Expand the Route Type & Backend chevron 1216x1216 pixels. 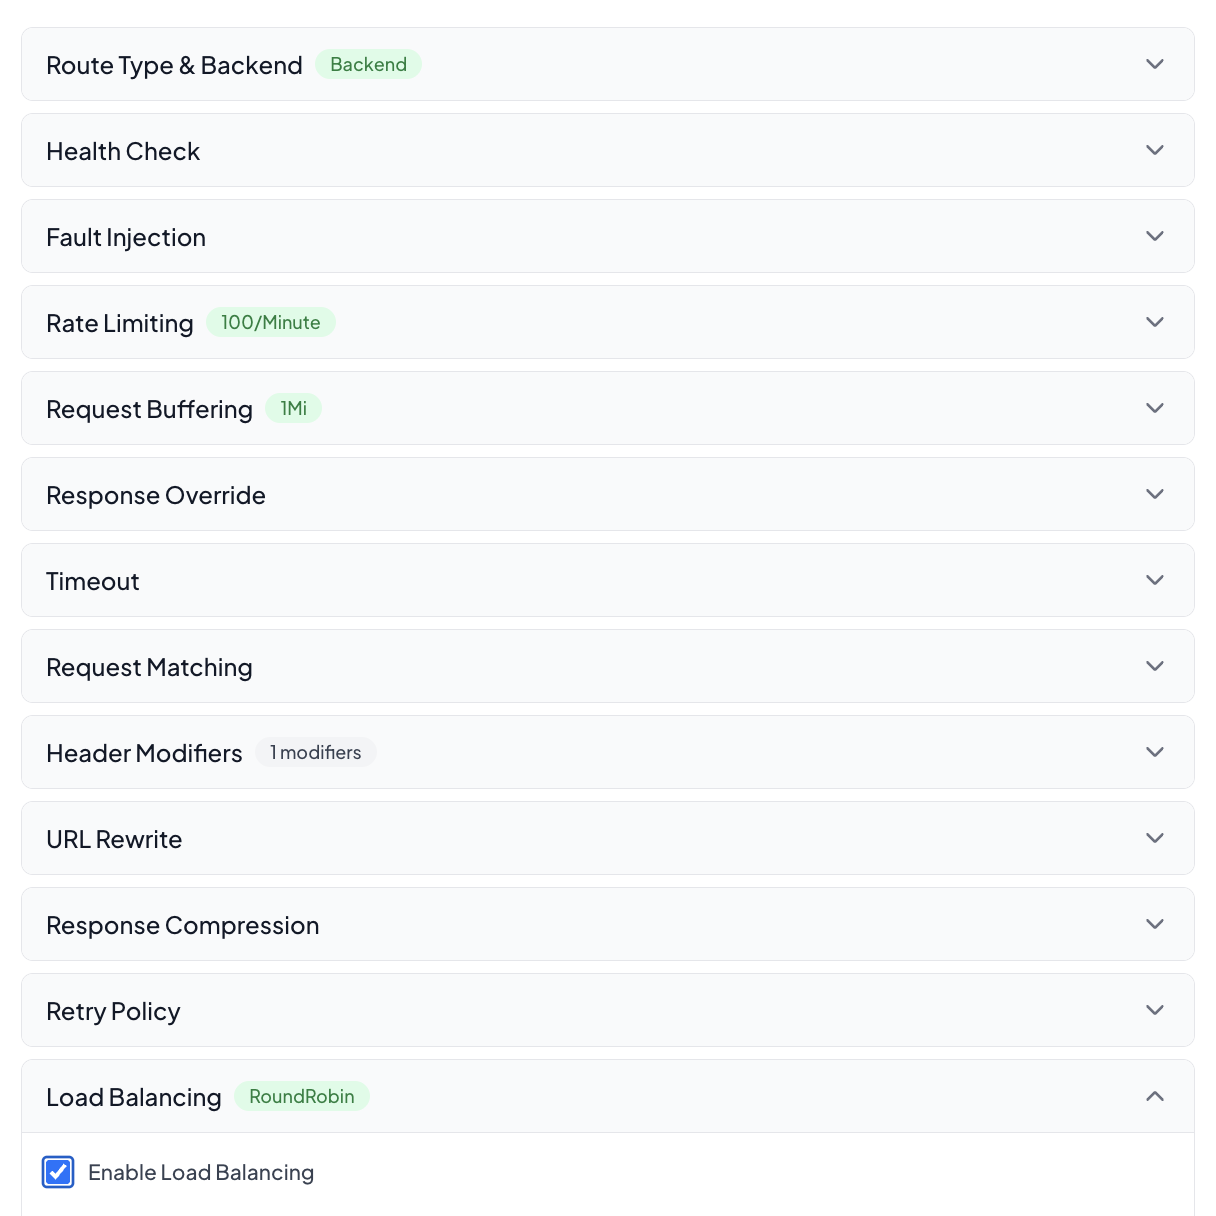coord(1155,64)
